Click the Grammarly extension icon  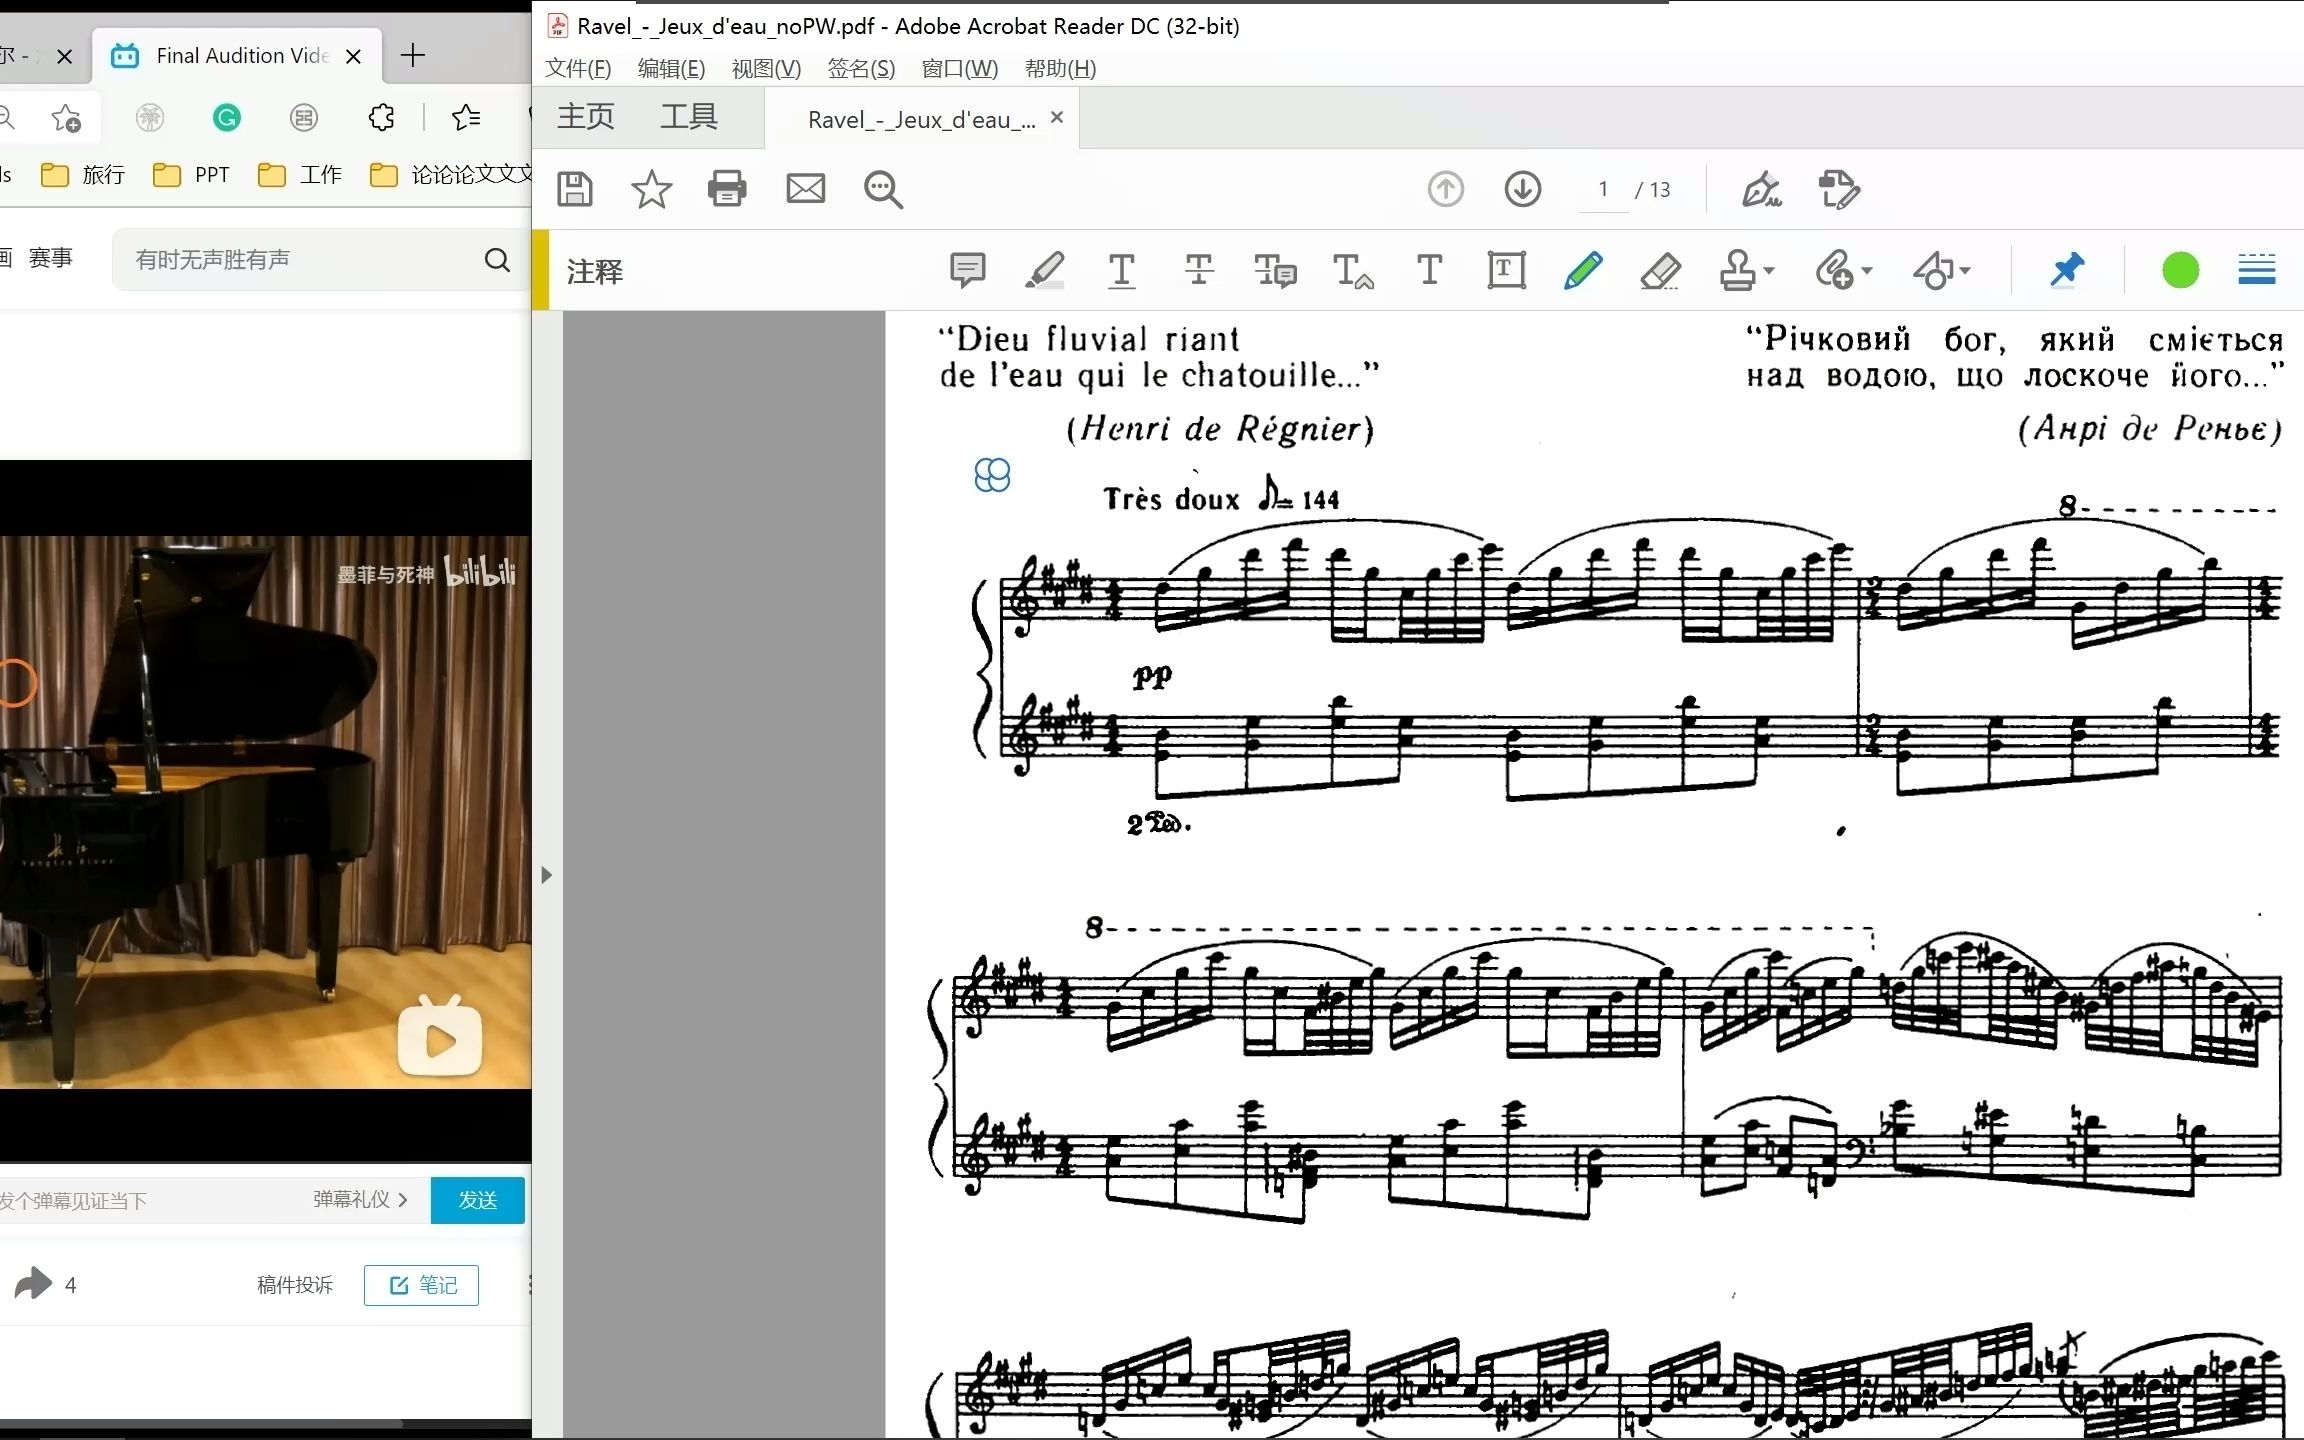227,118
